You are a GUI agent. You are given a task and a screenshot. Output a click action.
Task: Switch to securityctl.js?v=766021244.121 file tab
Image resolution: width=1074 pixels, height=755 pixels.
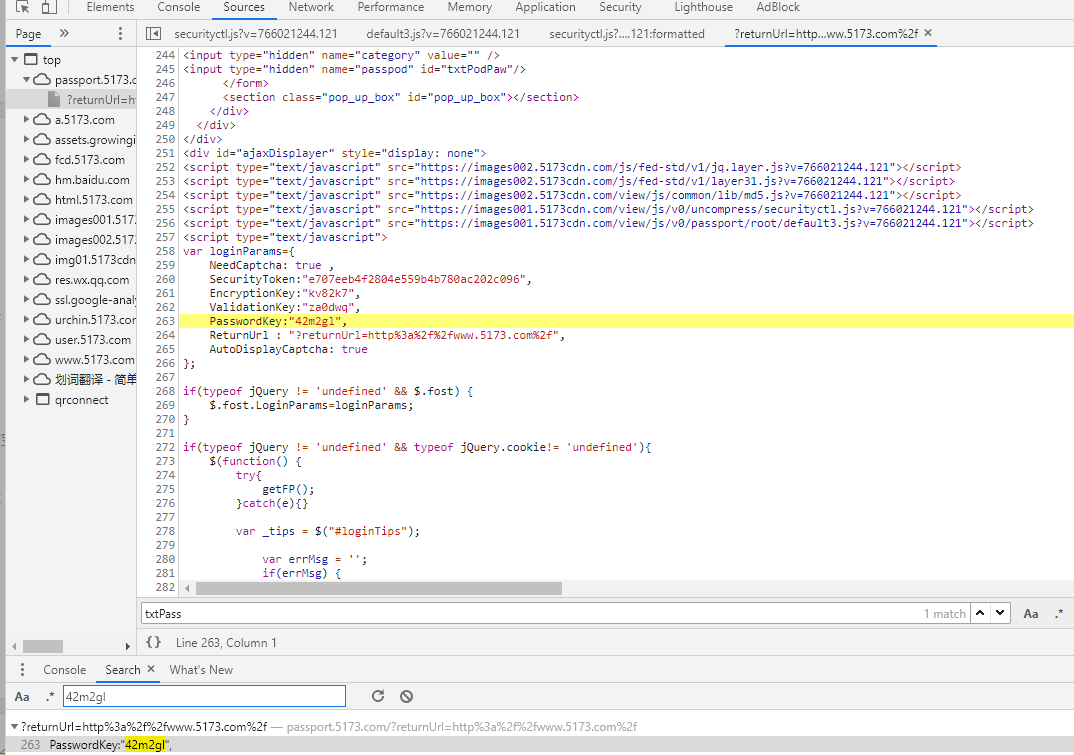pyautogui.click(x=255, y=34)
